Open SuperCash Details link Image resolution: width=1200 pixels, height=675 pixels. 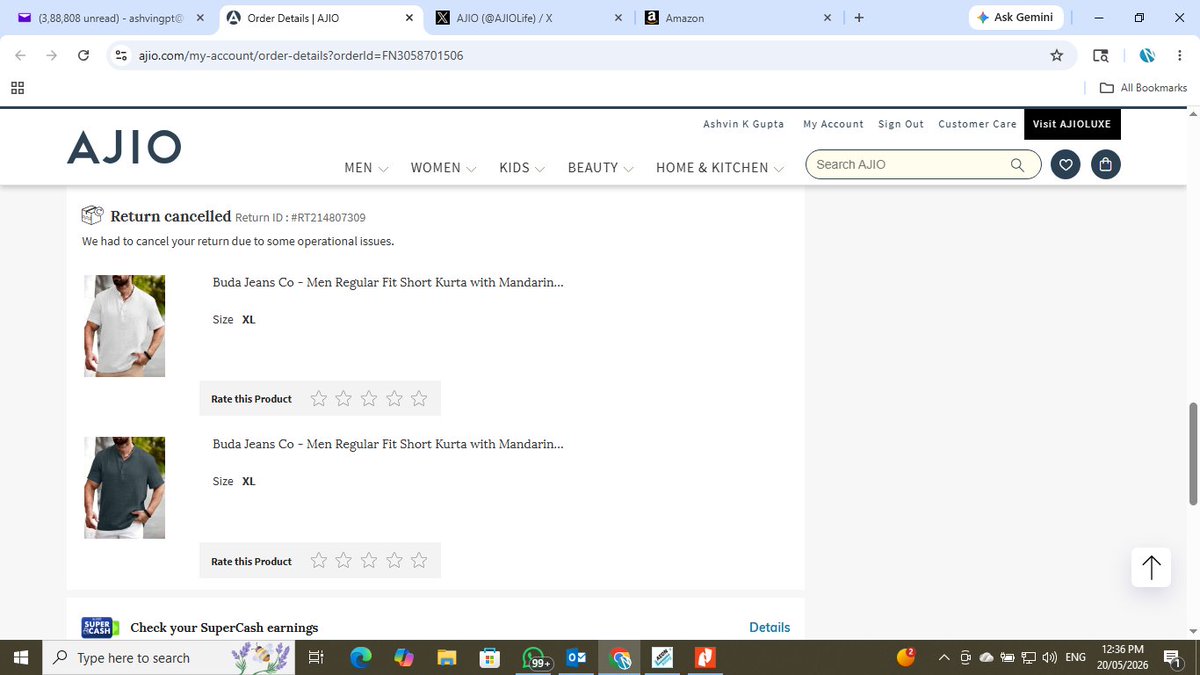tap(769, 628)
